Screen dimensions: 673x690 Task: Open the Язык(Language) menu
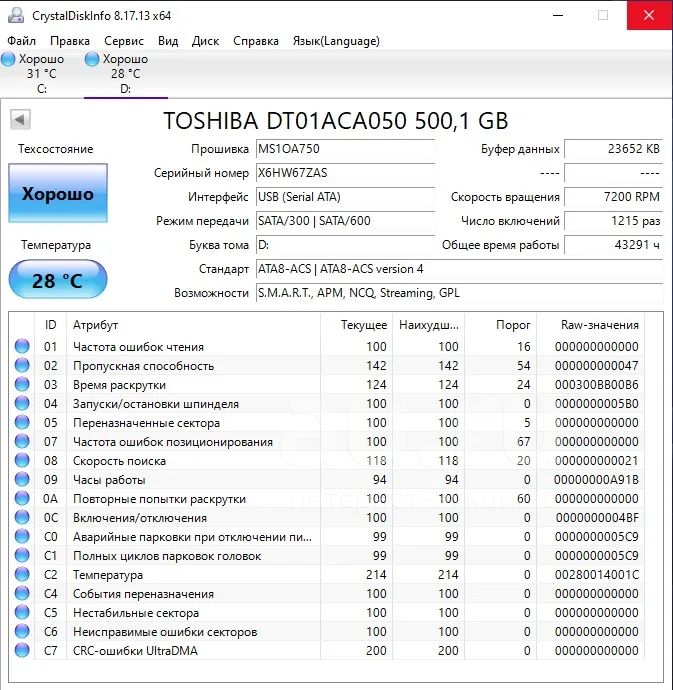(x=336, y=41)
